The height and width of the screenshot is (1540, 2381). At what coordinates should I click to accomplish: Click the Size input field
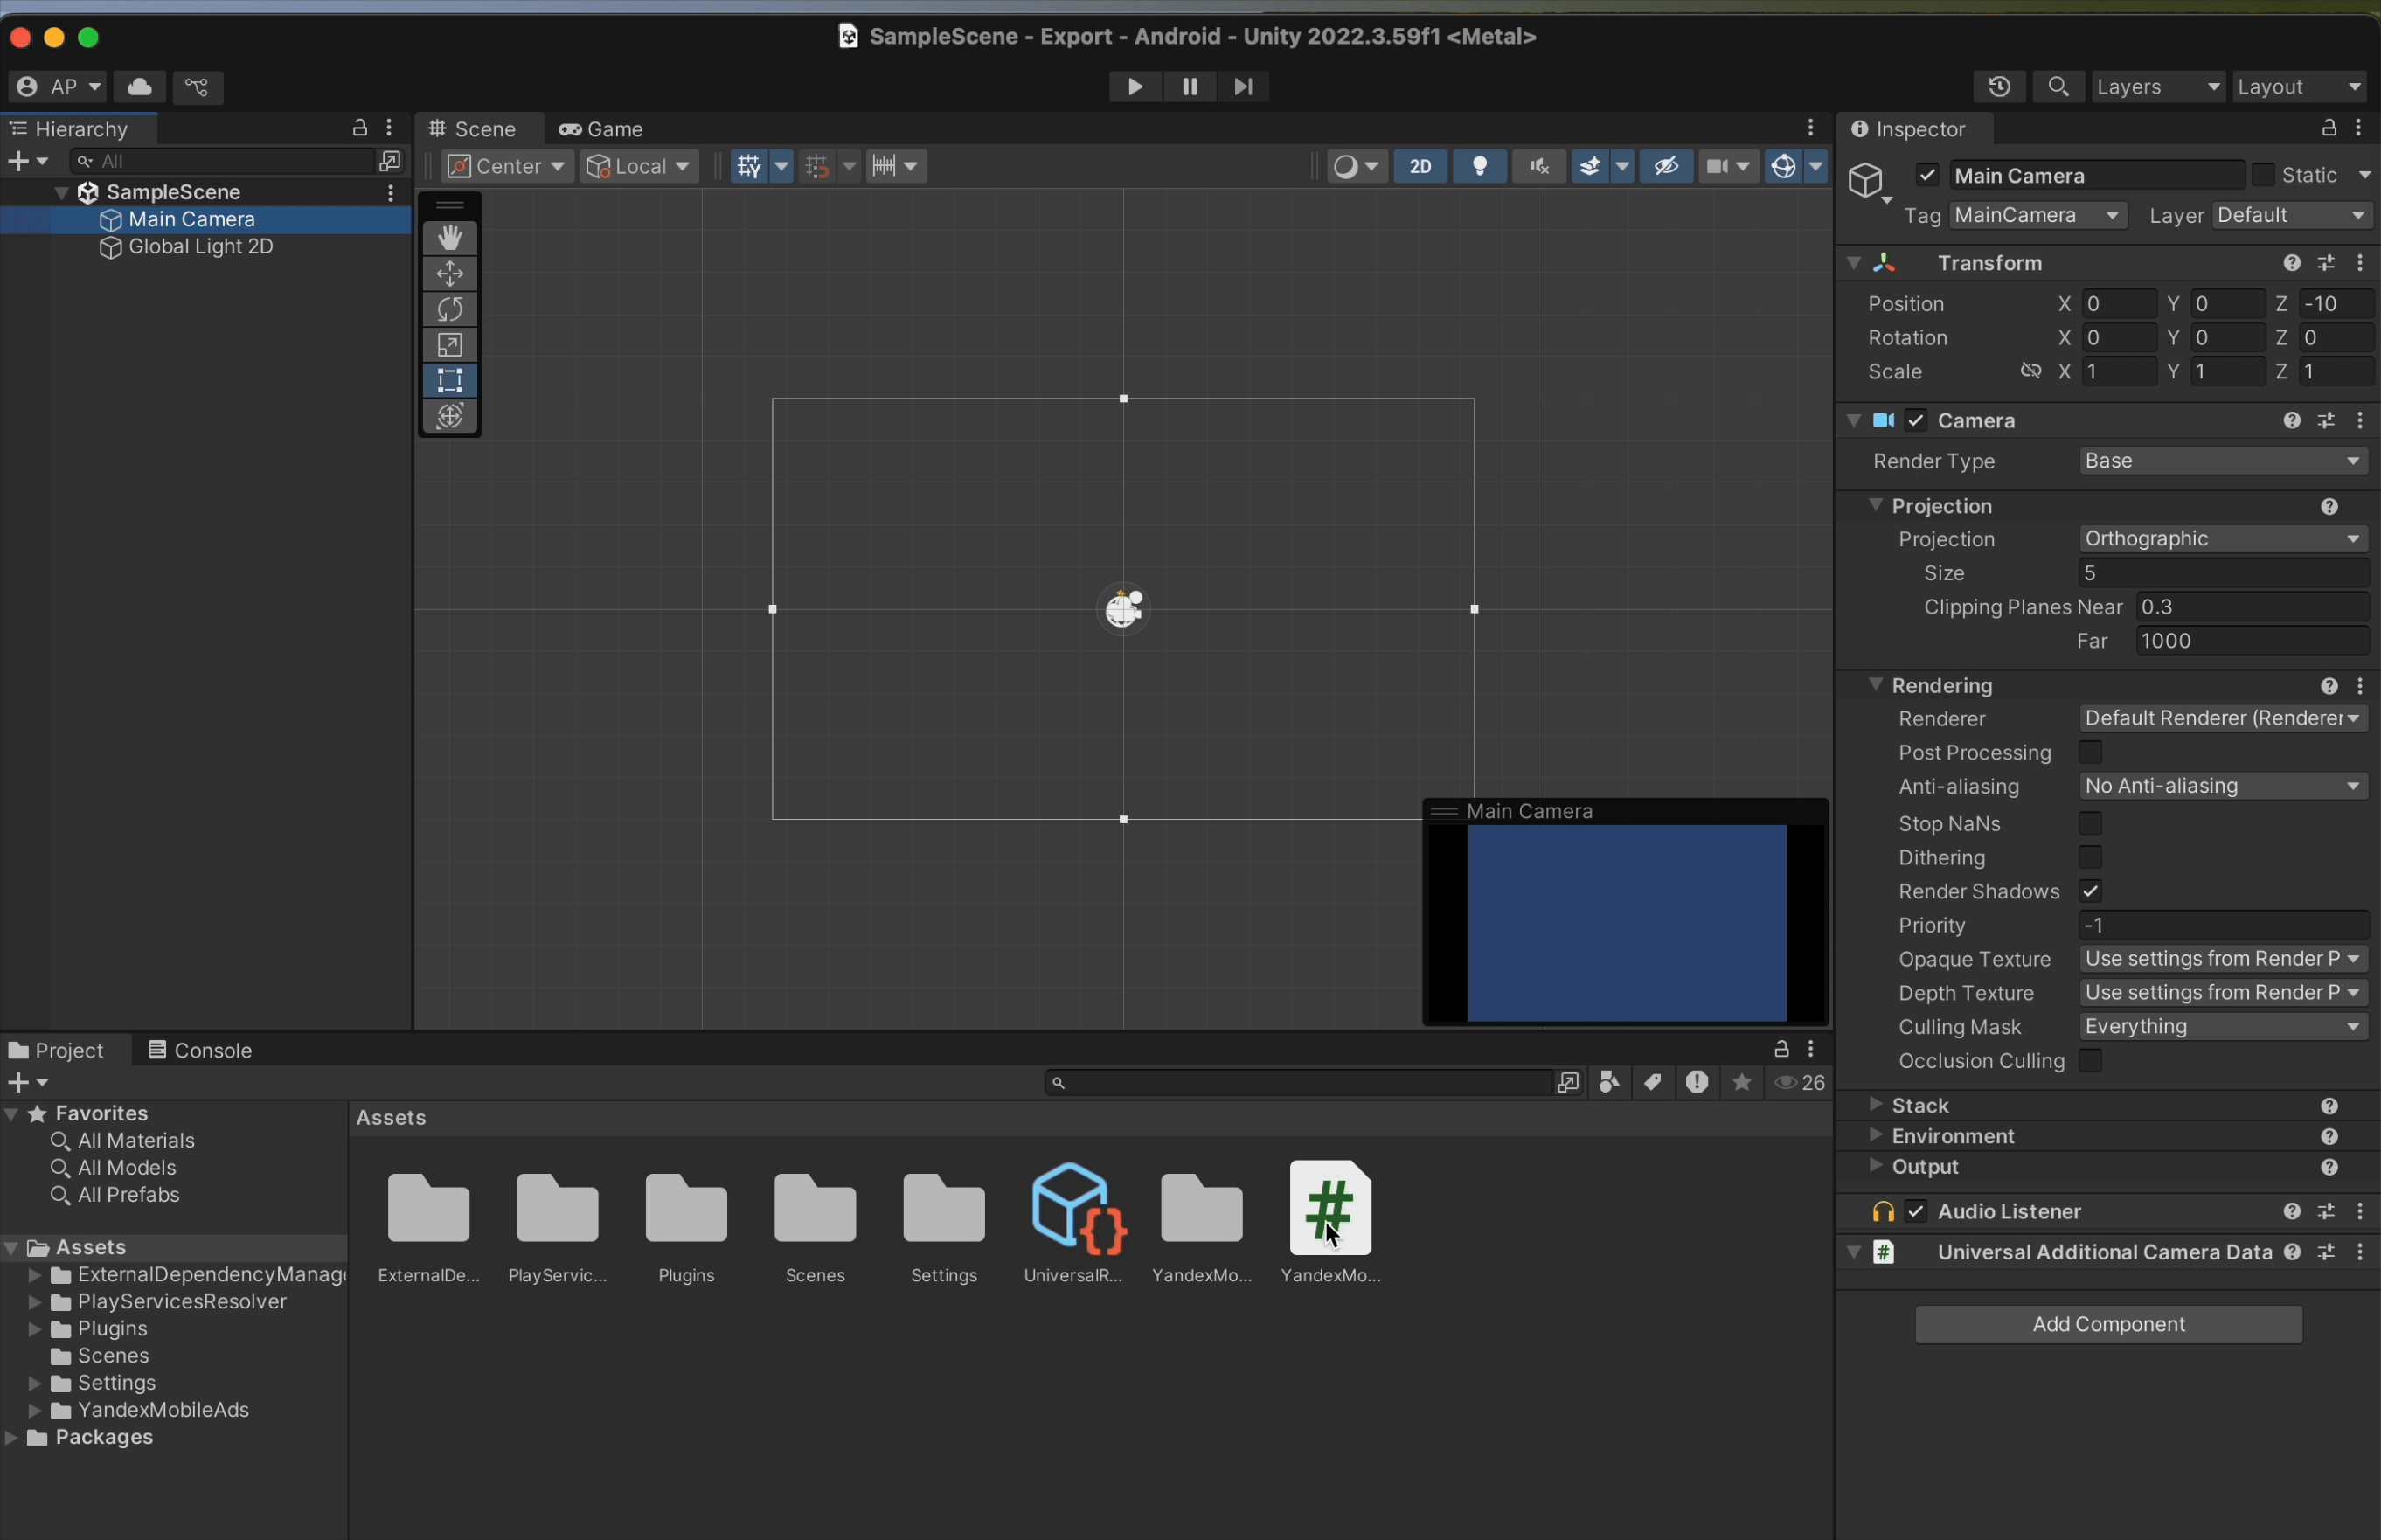(2224, 573)
